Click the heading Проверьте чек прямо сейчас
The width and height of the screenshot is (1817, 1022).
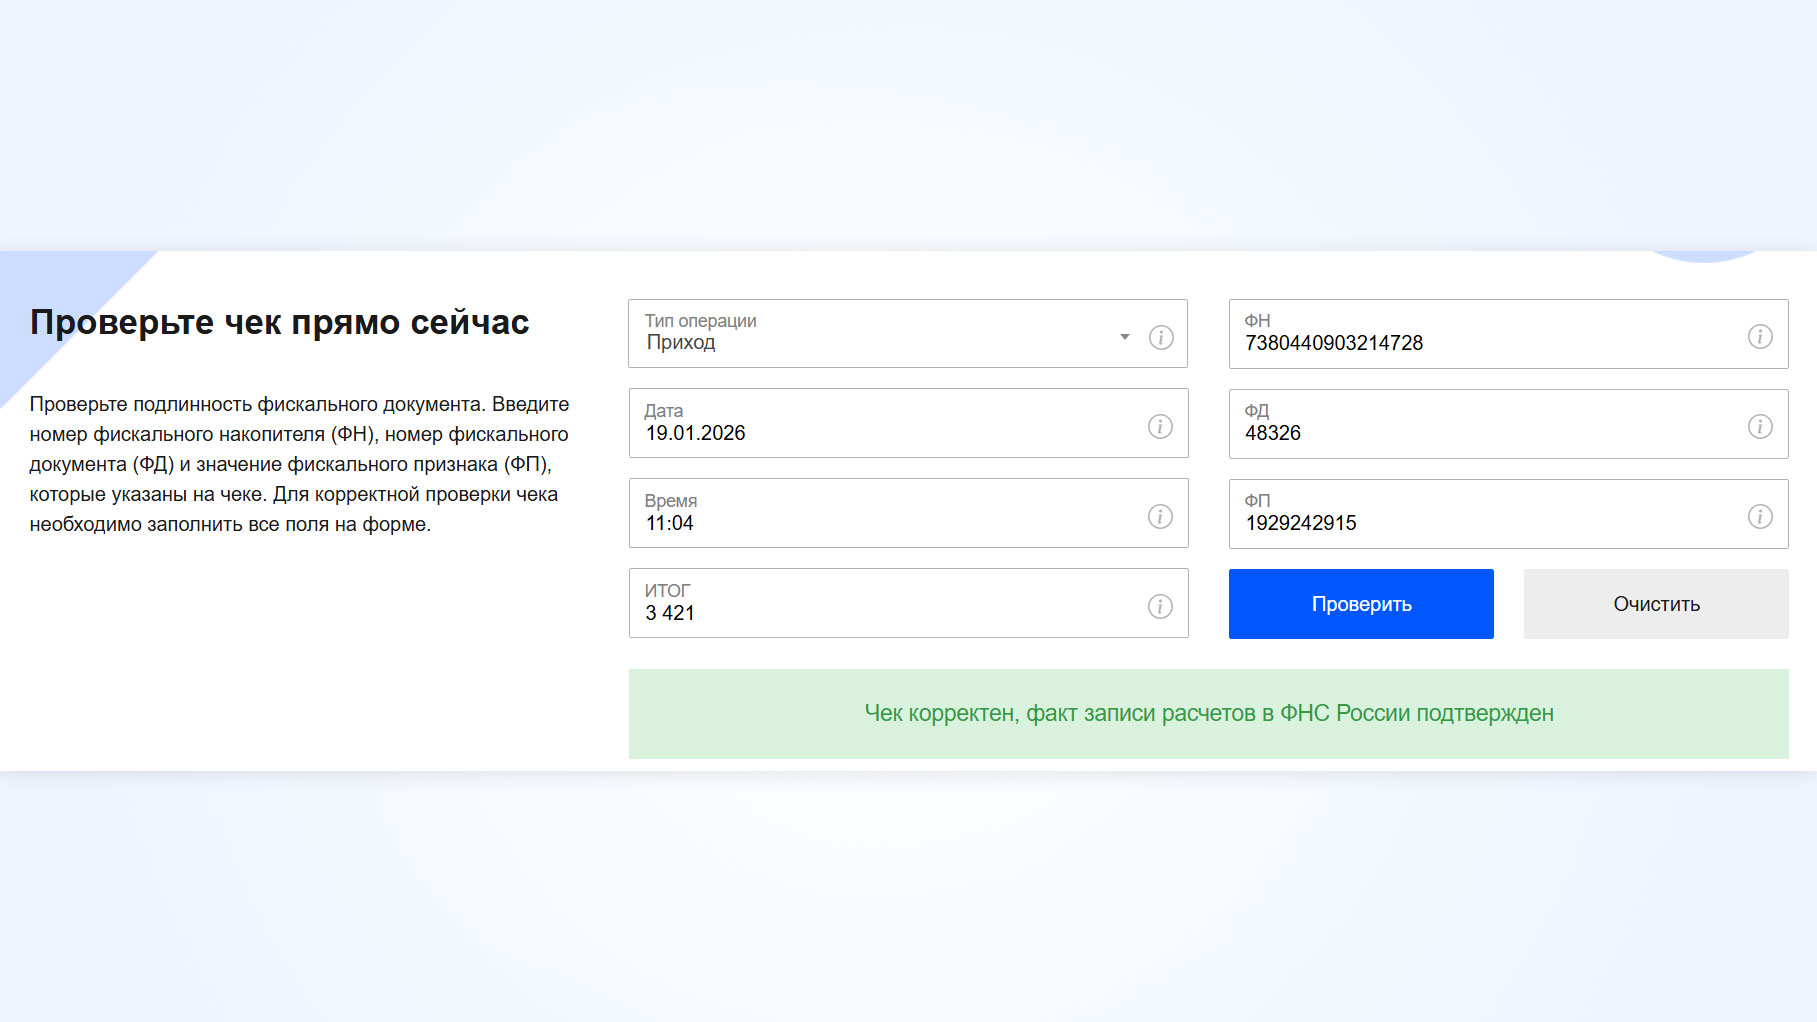(280, 323)
